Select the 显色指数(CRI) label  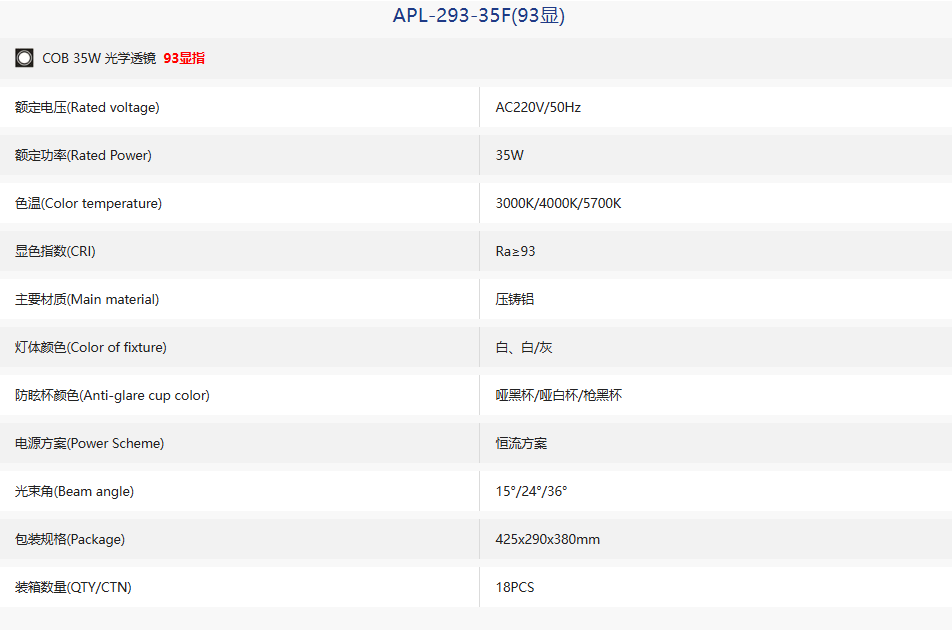coord(55,251)
